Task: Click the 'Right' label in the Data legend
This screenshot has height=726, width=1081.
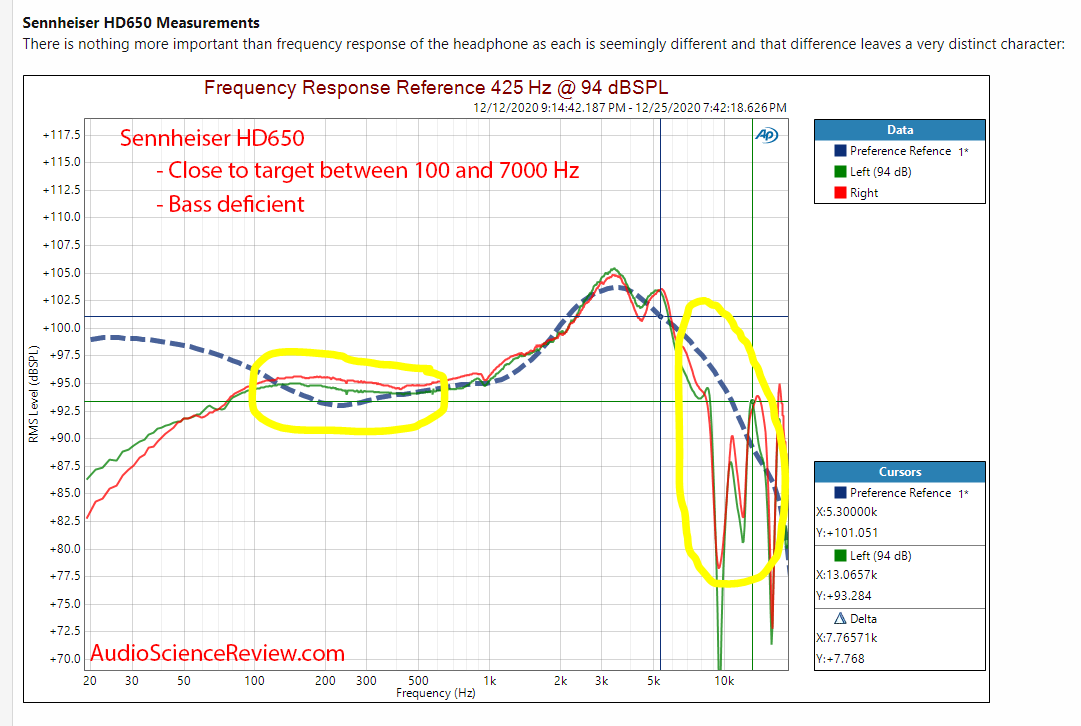Action: click(863, 193)
